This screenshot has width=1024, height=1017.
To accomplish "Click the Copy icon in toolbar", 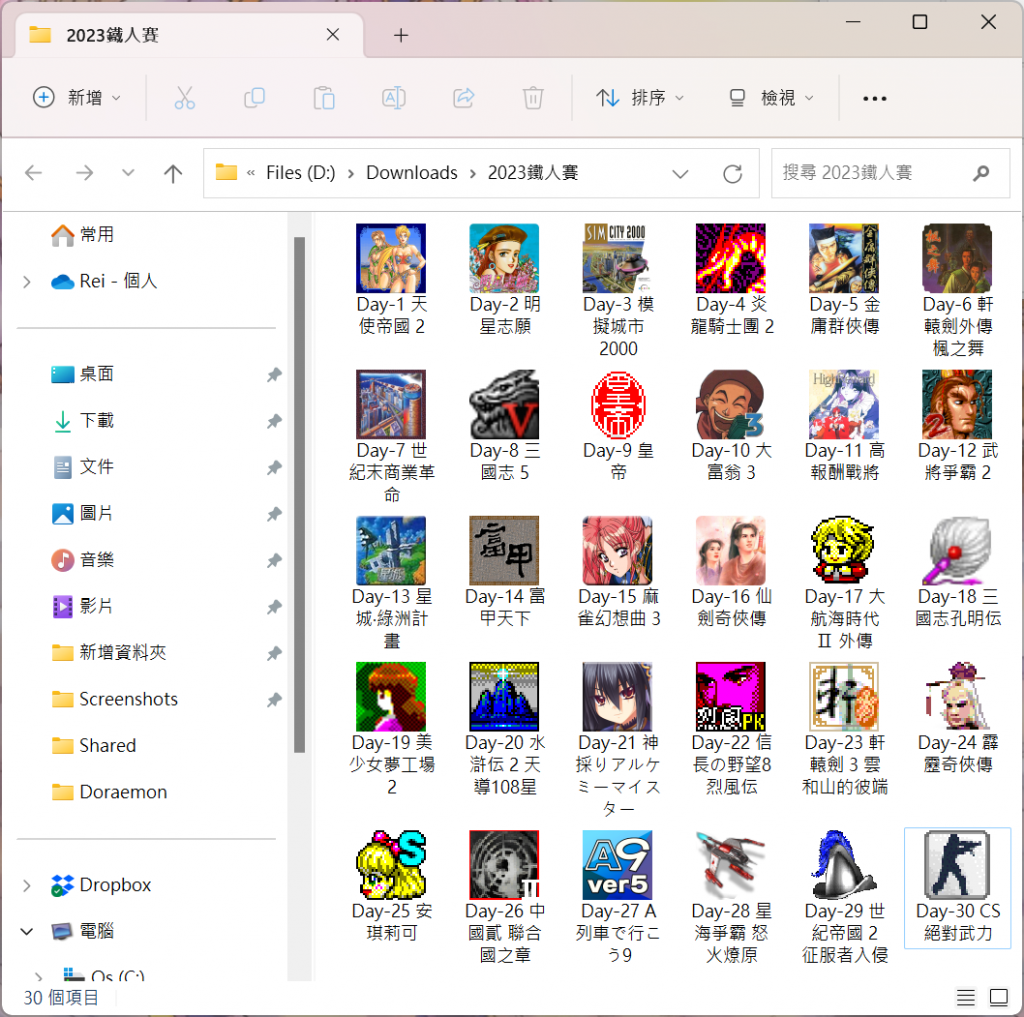I will tap(254, 98).
